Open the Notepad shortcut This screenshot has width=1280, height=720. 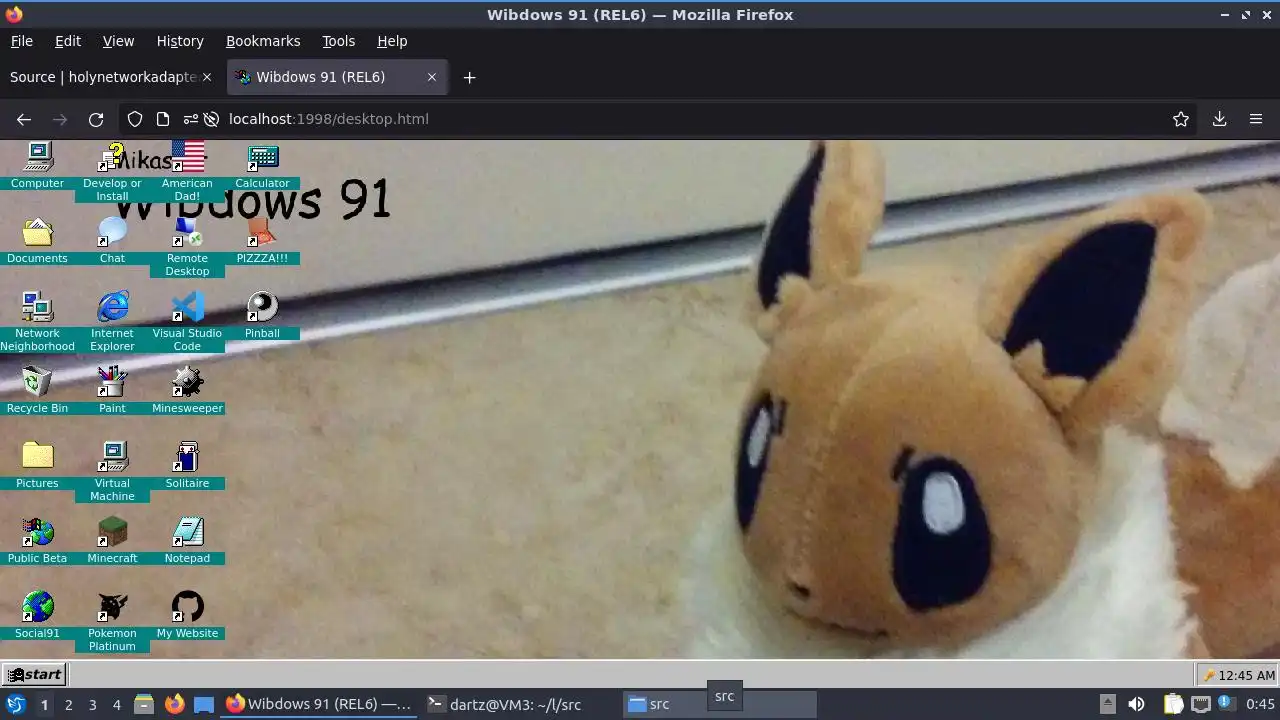point(187,540)
